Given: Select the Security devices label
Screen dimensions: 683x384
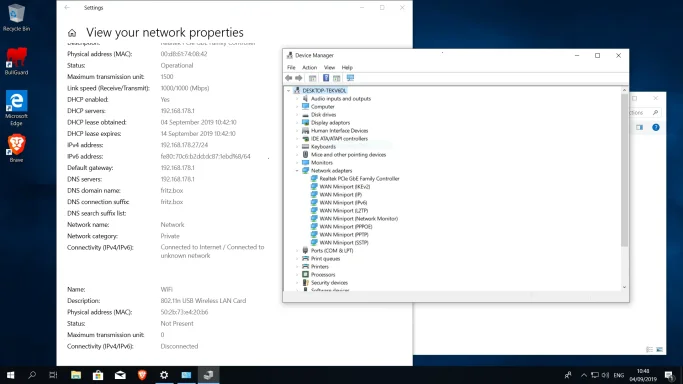Looking at the screenshot, I should pyautogui.click(x=329, y=283).
